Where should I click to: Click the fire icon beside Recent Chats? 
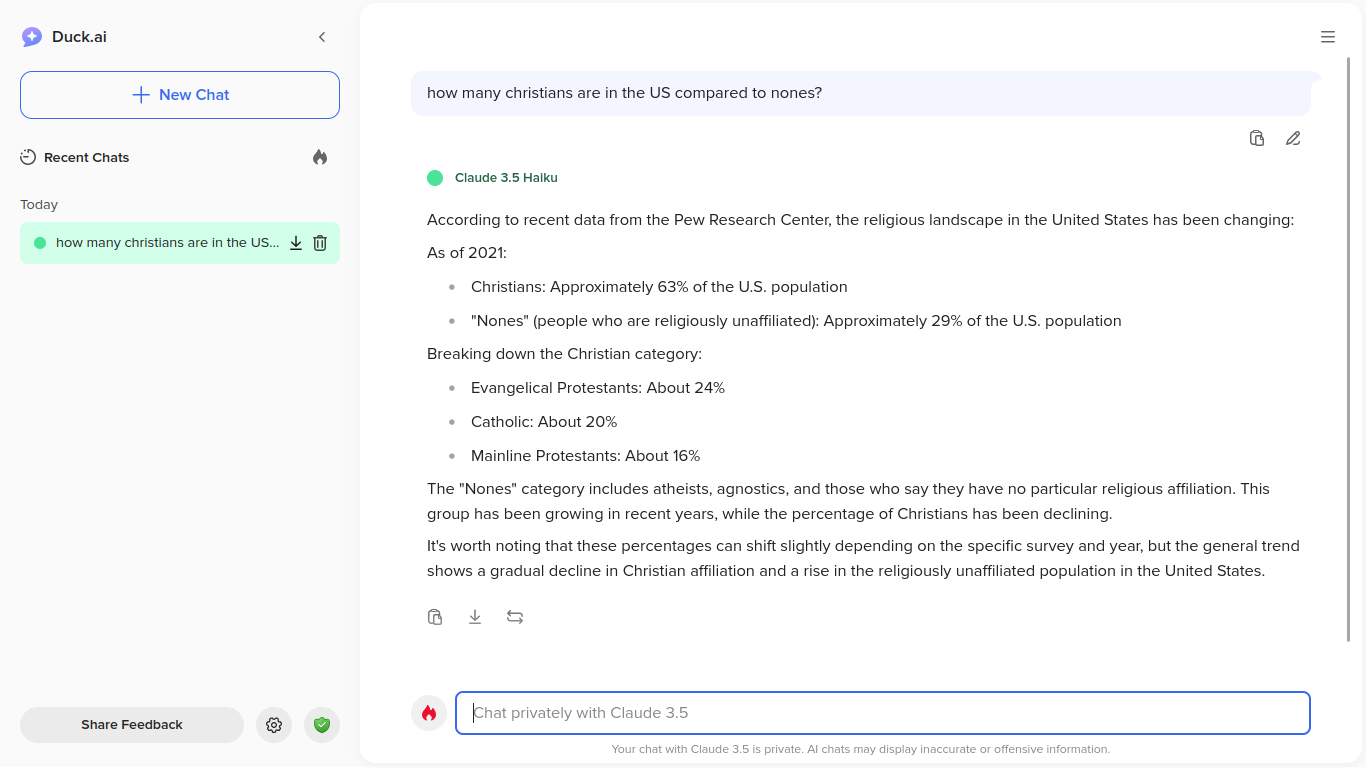pyautogui.click(x=320, y=157)
